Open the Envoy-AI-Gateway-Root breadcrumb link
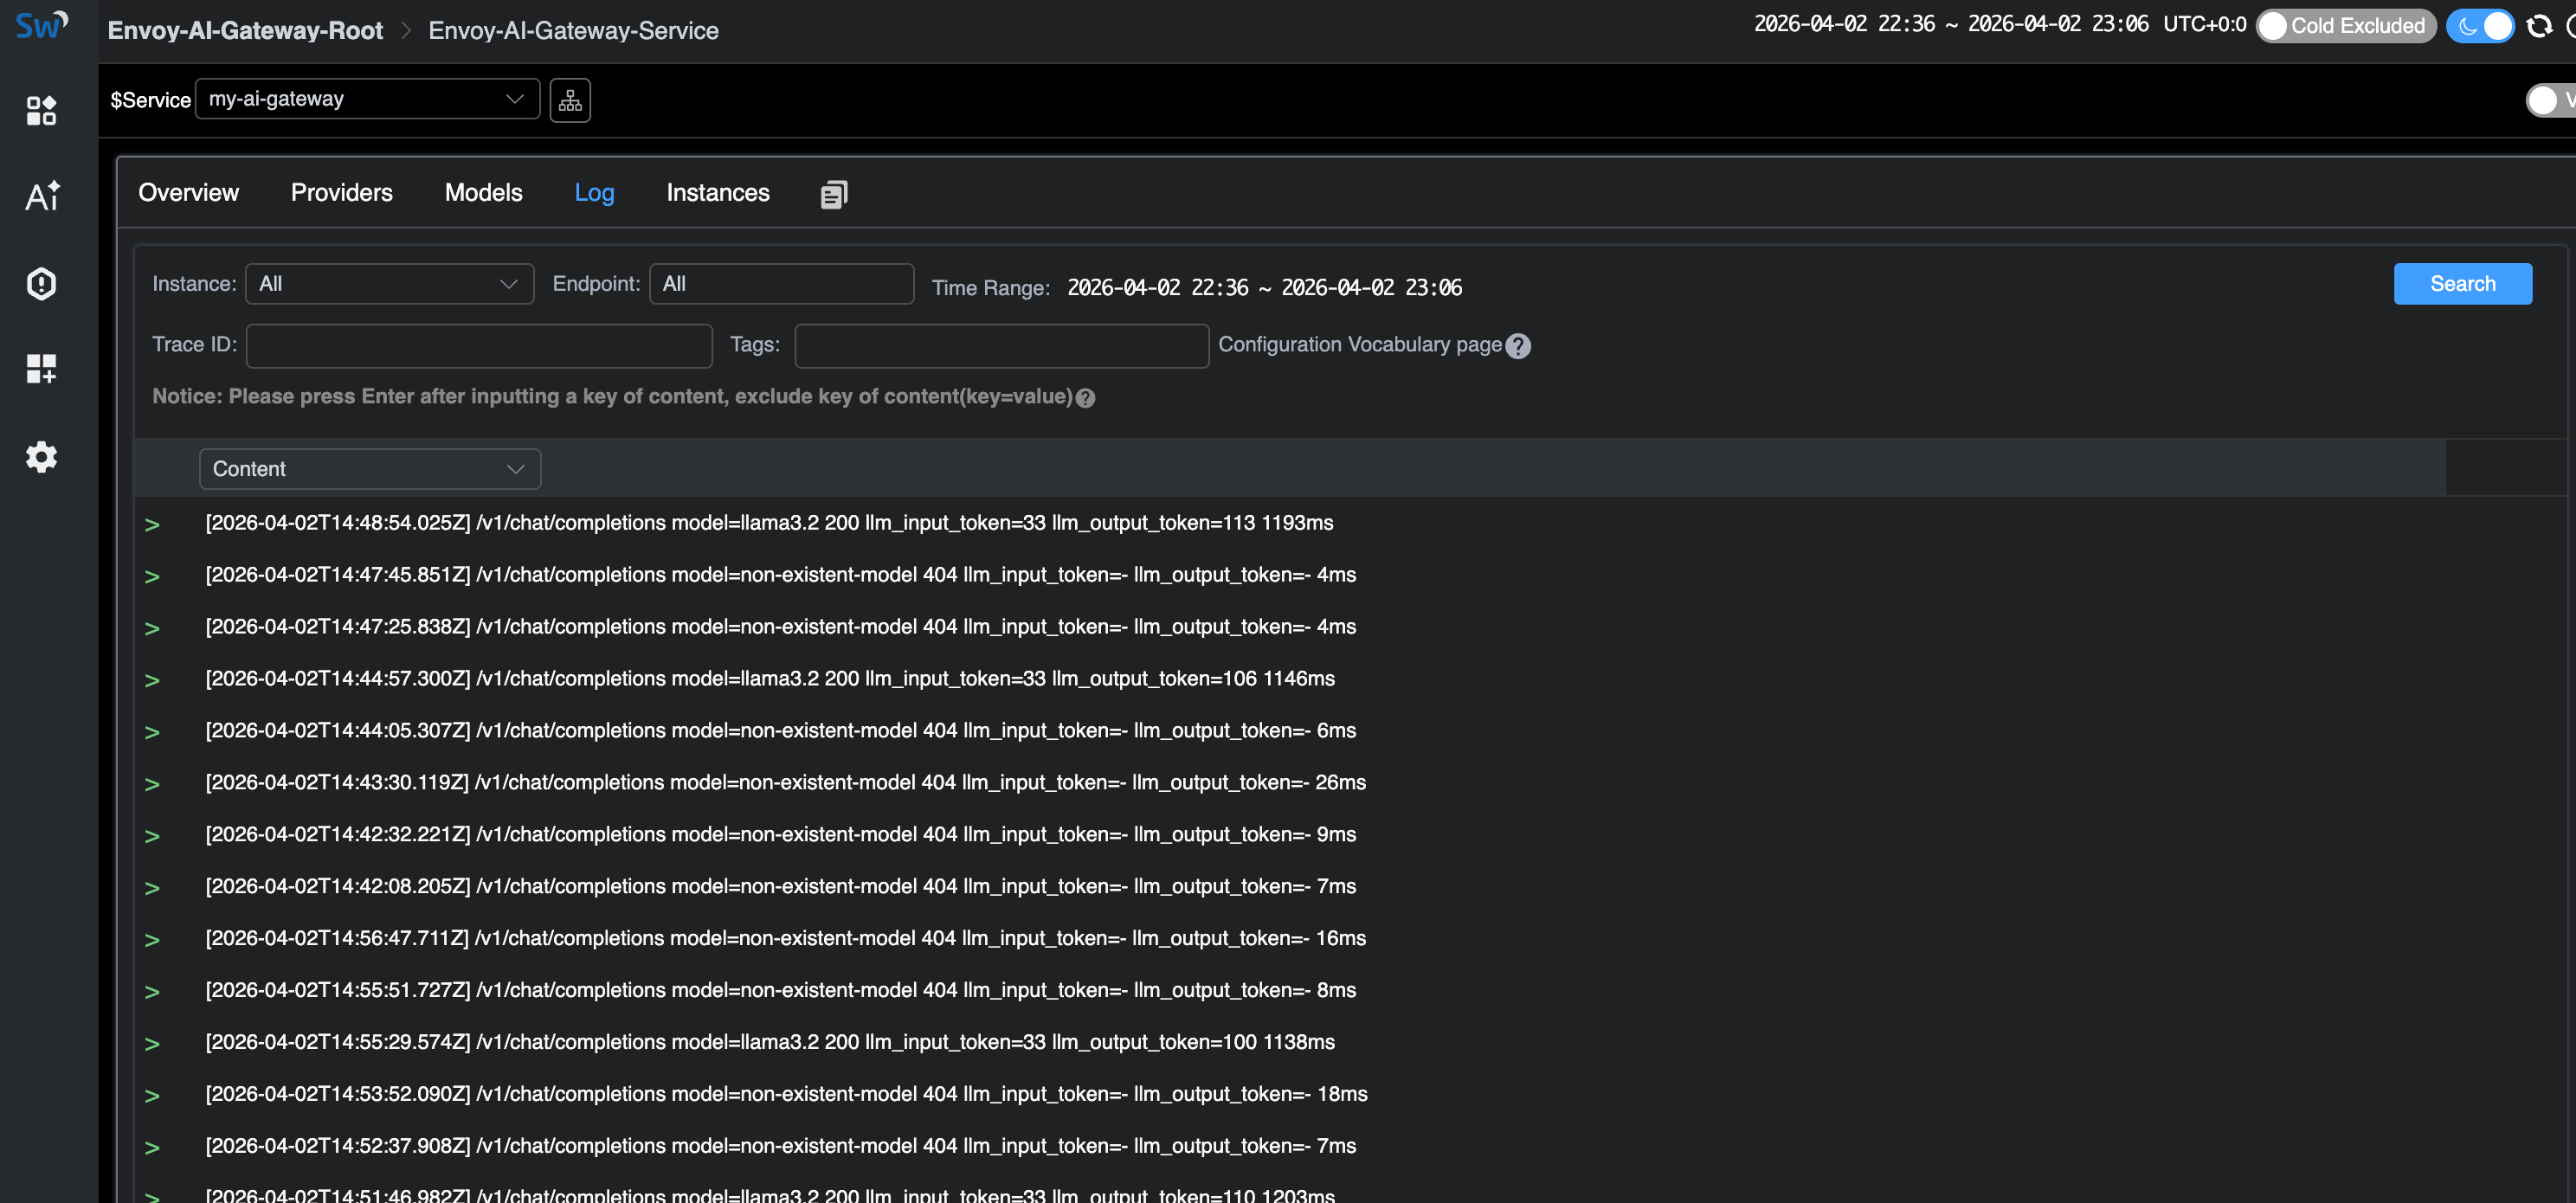Image resolution: width=2576 pixels, height=1203 pixels. click(x=245, y=30)
